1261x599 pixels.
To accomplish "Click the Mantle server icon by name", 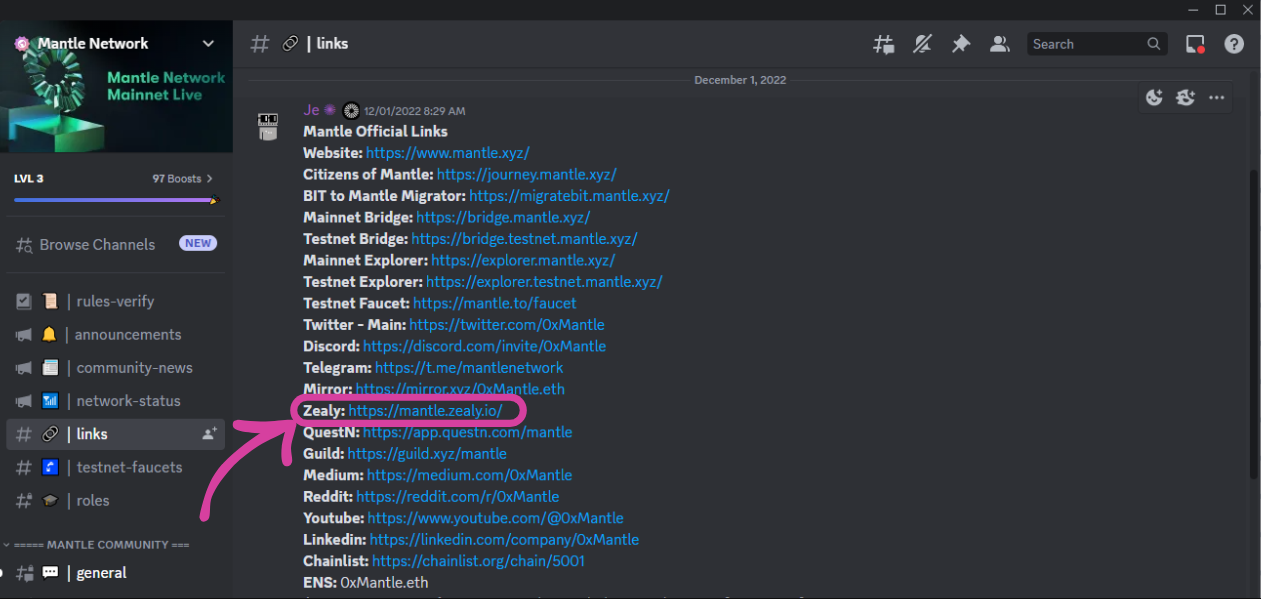I will coord(22,44).
